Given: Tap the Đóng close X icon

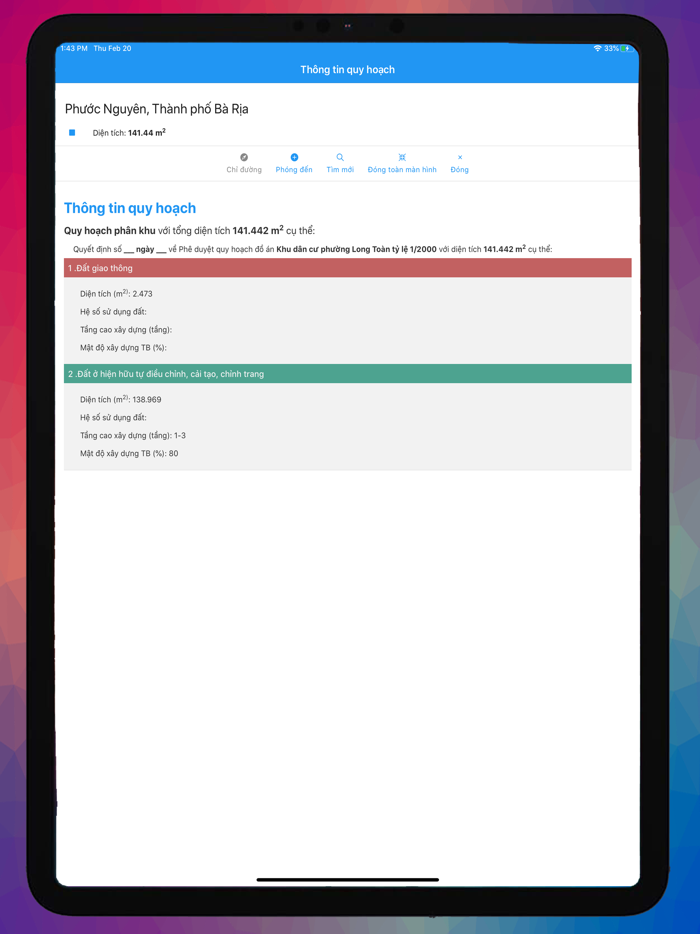Looking at the screenshot, I should point(459,157).
